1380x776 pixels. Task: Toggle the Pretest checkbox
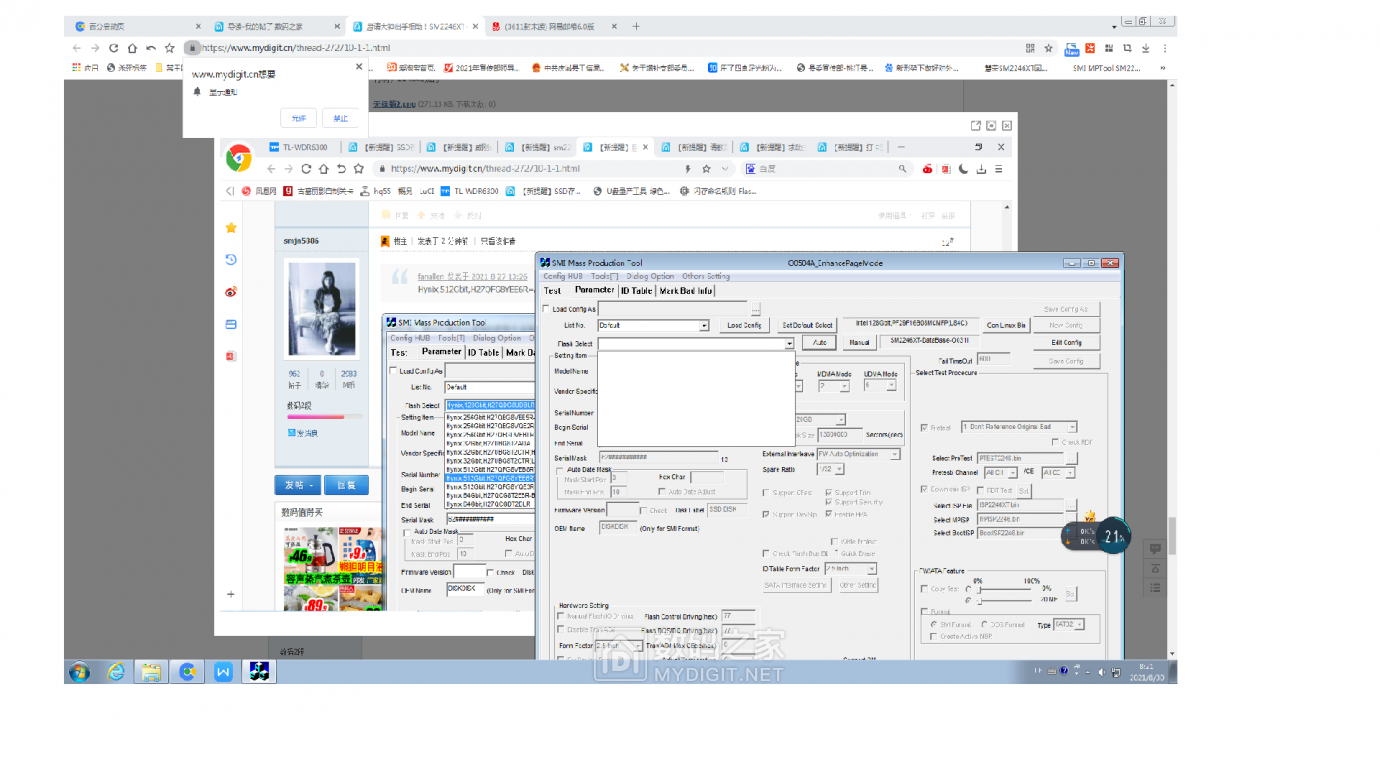point(924,427)
